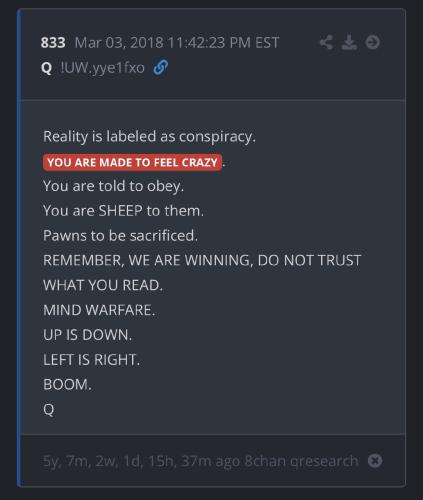Click the relative time 5y, 7m, 2w ago

click(142, 461)
